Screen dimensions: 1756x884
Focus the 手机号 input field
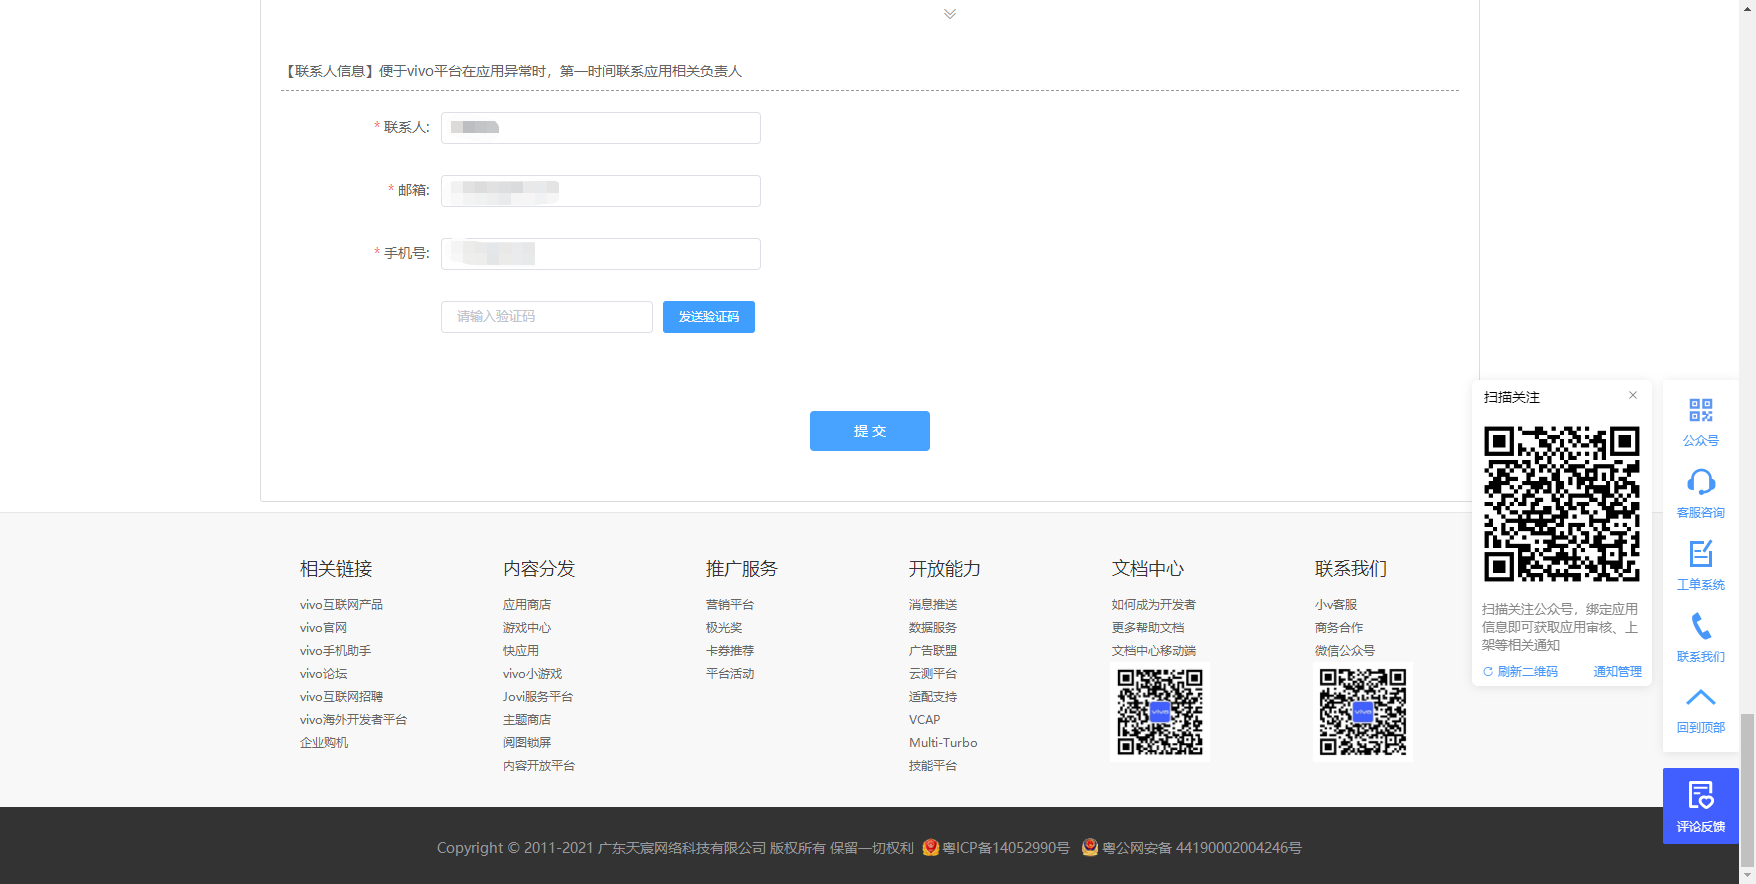601,254
